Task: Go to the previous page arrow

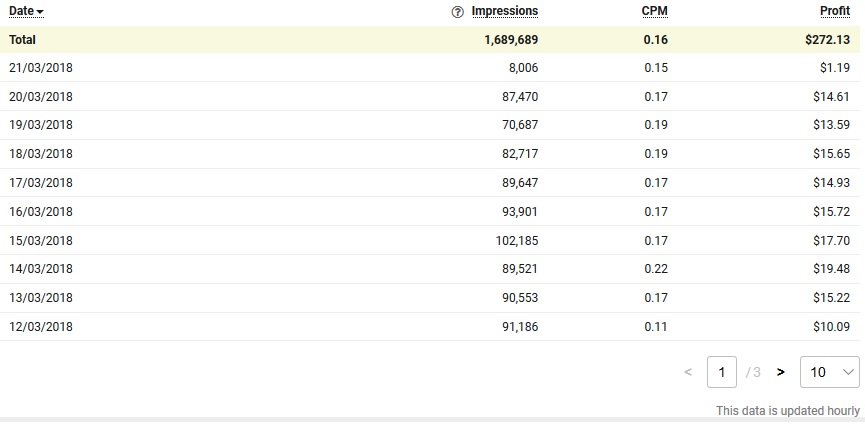Action: click(x=688, y=372)
